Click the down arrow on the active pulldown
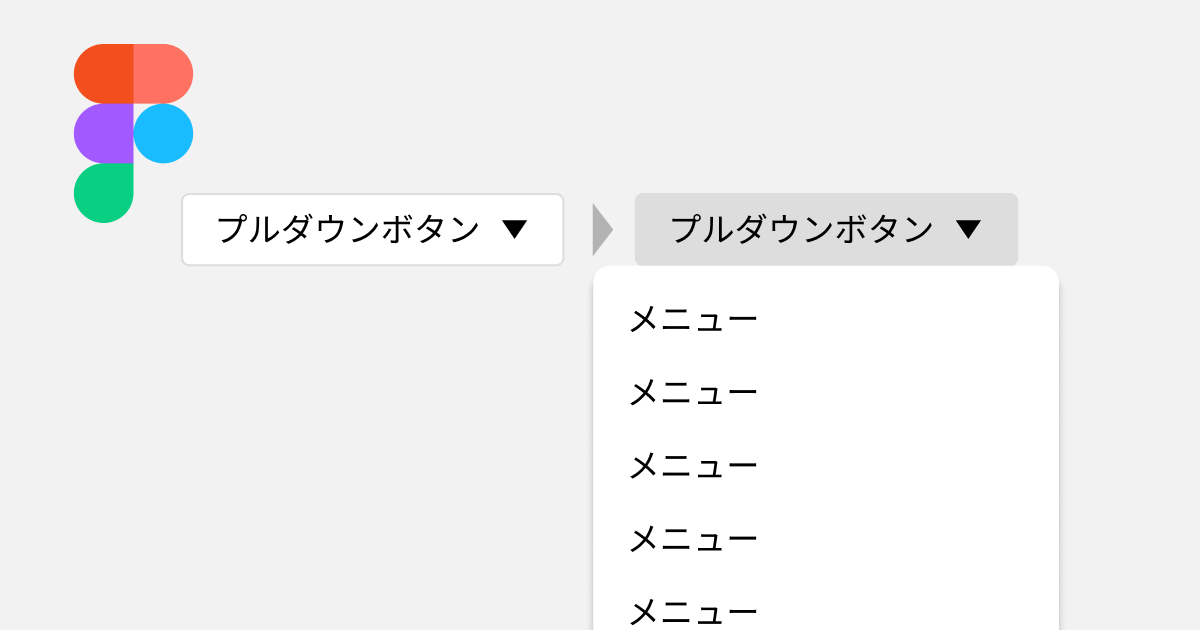The image size is (1200, 630). click(969, 229)
